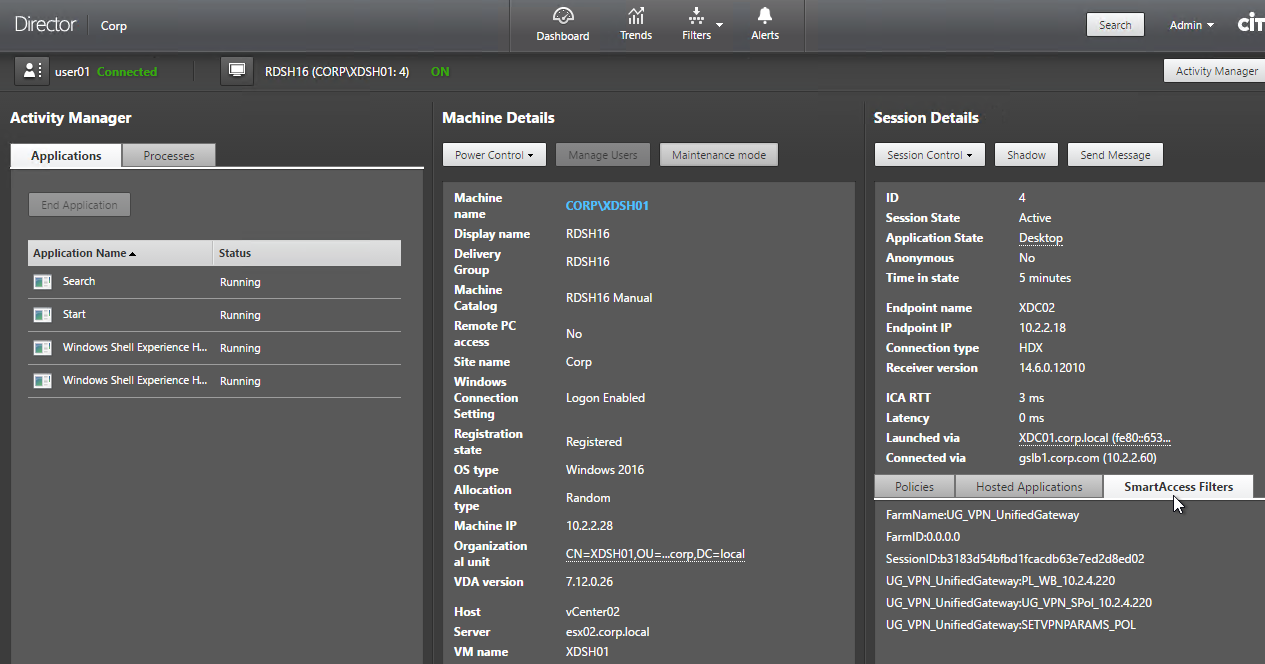
Task: Click the FarmName:UG_VPN_UnifiedGateway filter entry
Action: click(x=982, y=515)
